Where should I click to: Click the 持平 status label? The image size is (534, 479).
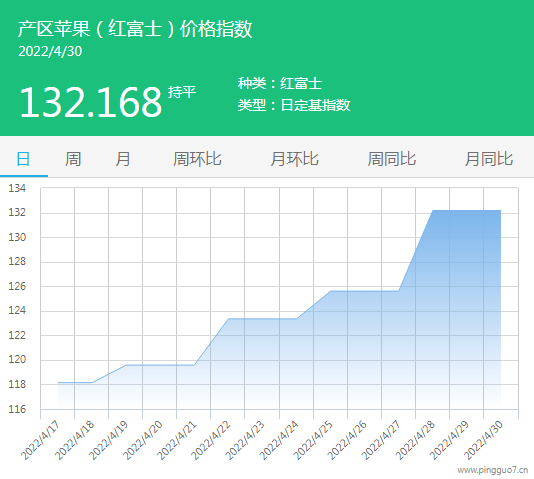182,92
